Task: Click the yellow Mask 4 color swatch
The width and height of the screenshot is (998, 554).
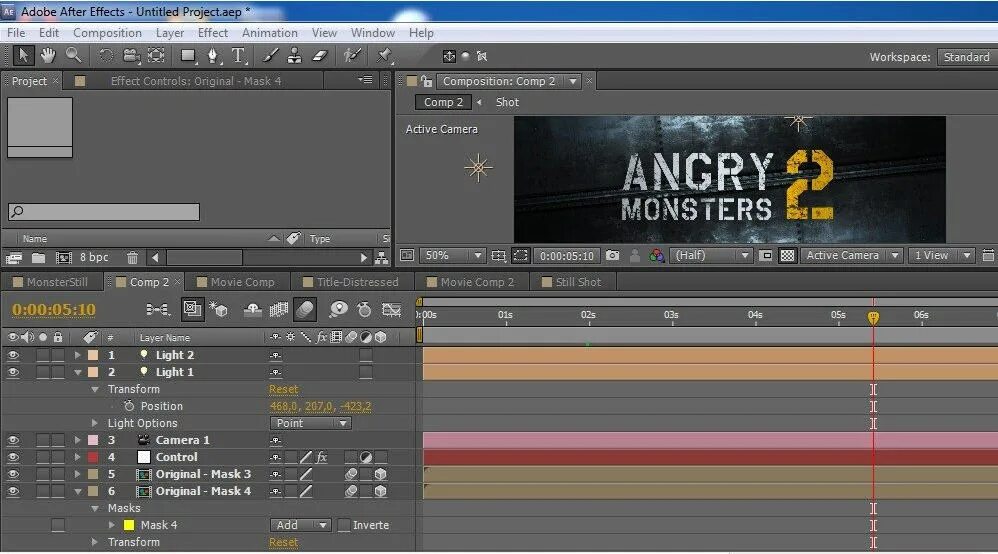Action: click(129, 525)
